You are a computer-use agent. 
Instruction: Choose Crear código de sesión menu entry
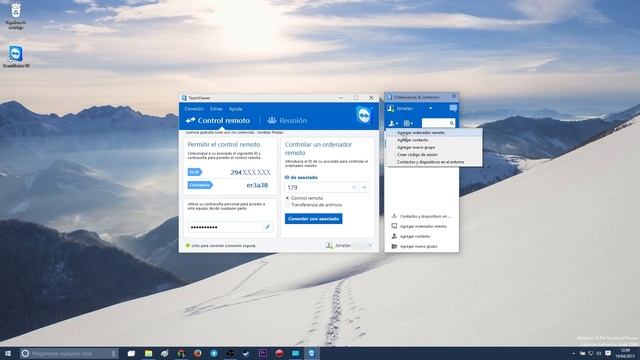[434, 155]
